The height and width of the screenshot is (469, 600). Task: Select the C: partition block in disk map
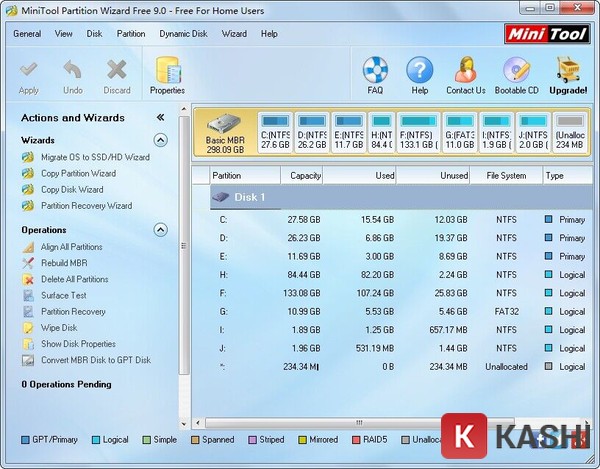275,133
